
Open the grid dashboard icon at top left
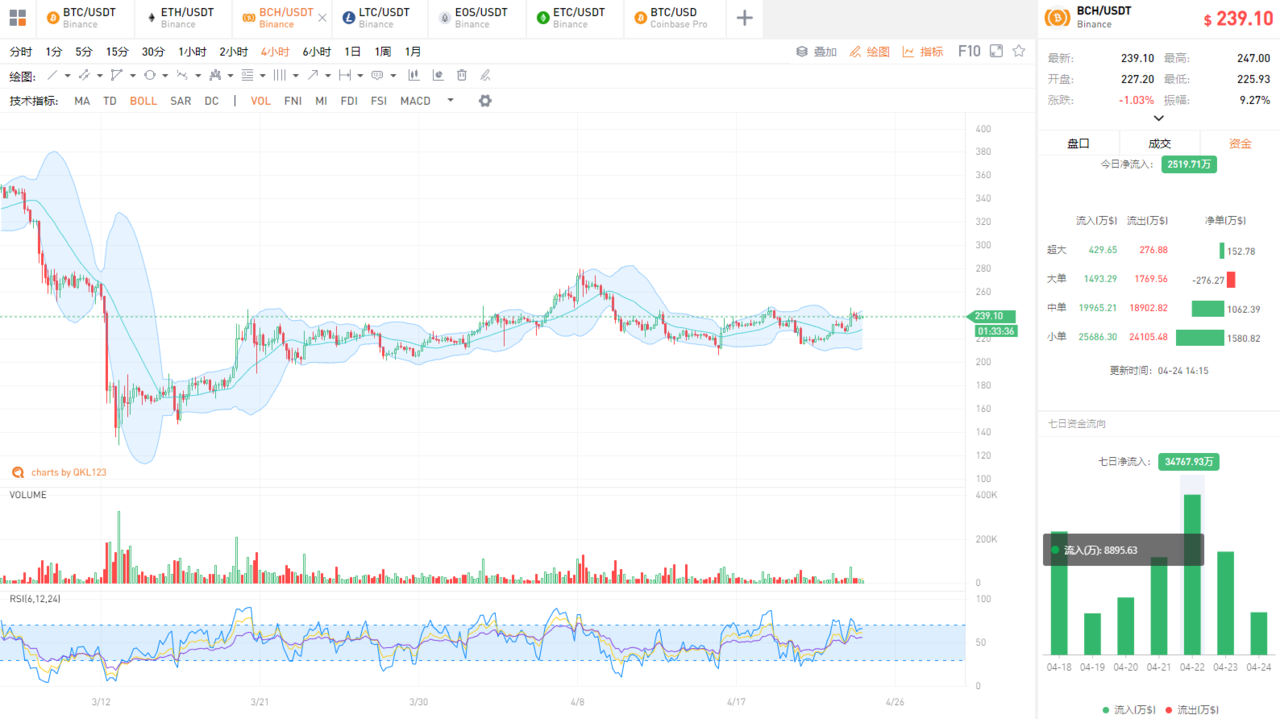tap(17, 18)
